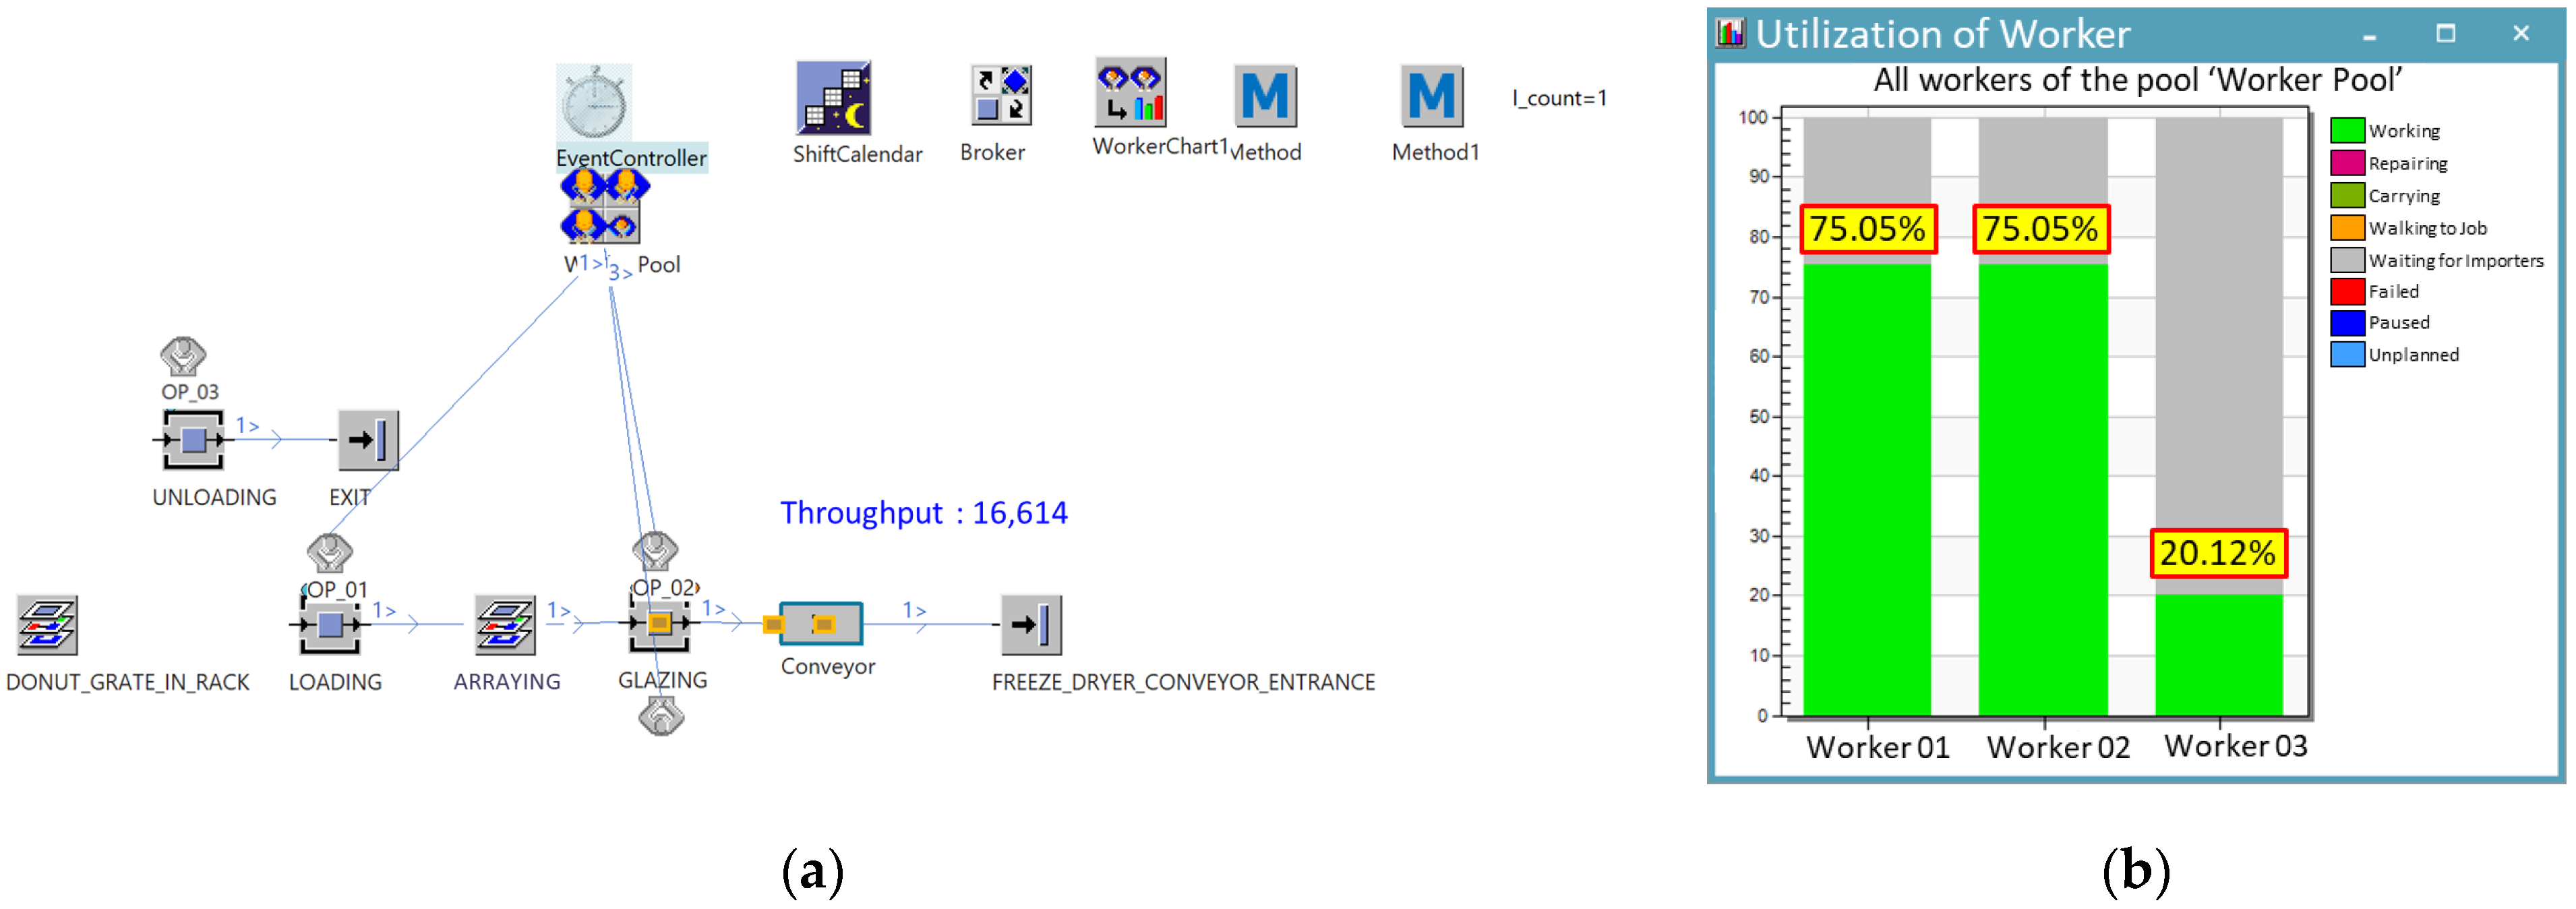Image resolution: width=2576 pixels, height=909 pixels.
Task: Maximize the Utilization of Worker window
Action: 2445,34
